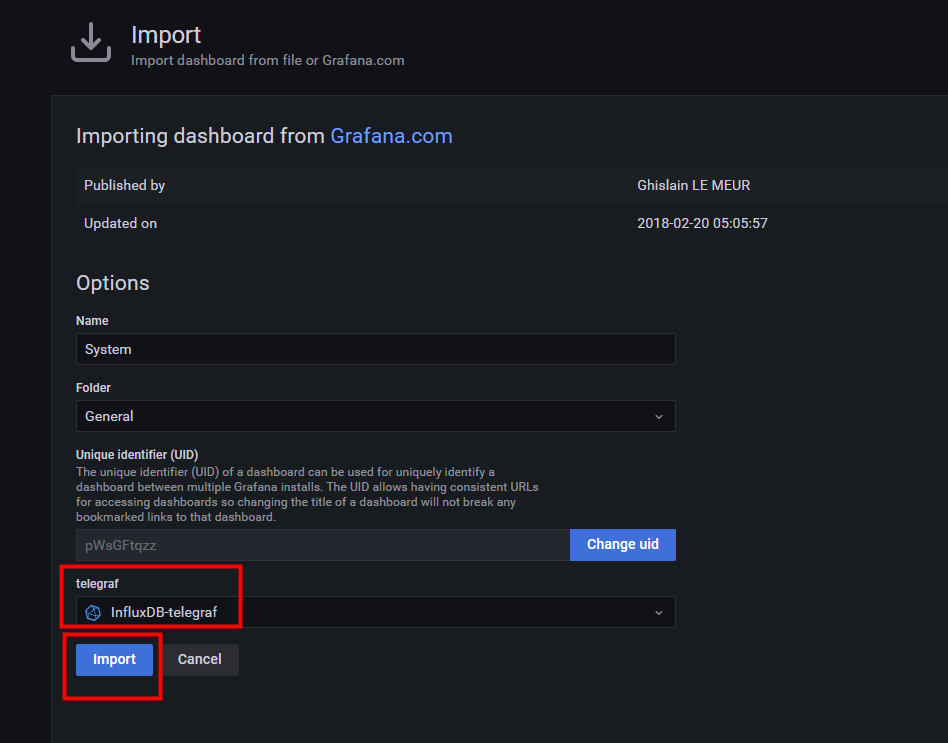The width and height of the screenshot is (948, 743).
Task: Click the Folder field label
Action: [x=93, y=388]
